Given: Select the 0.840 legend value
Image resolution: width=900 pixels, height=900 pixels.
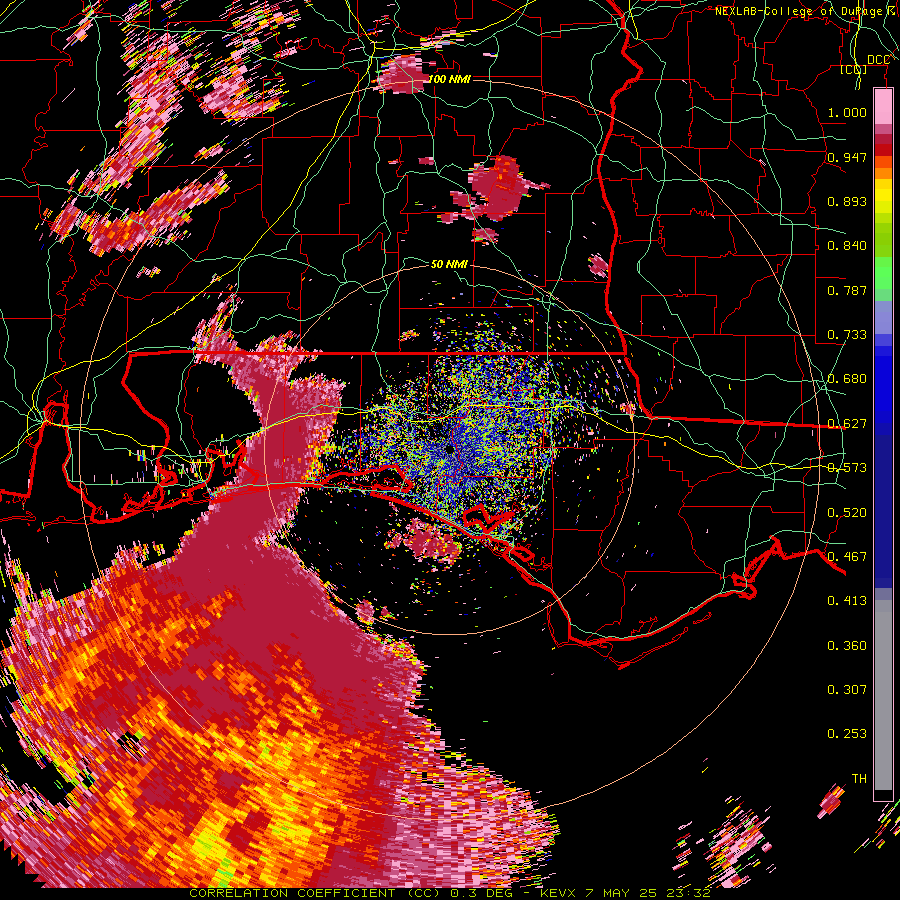Looking at the screenshot, I should pos(847,246).
